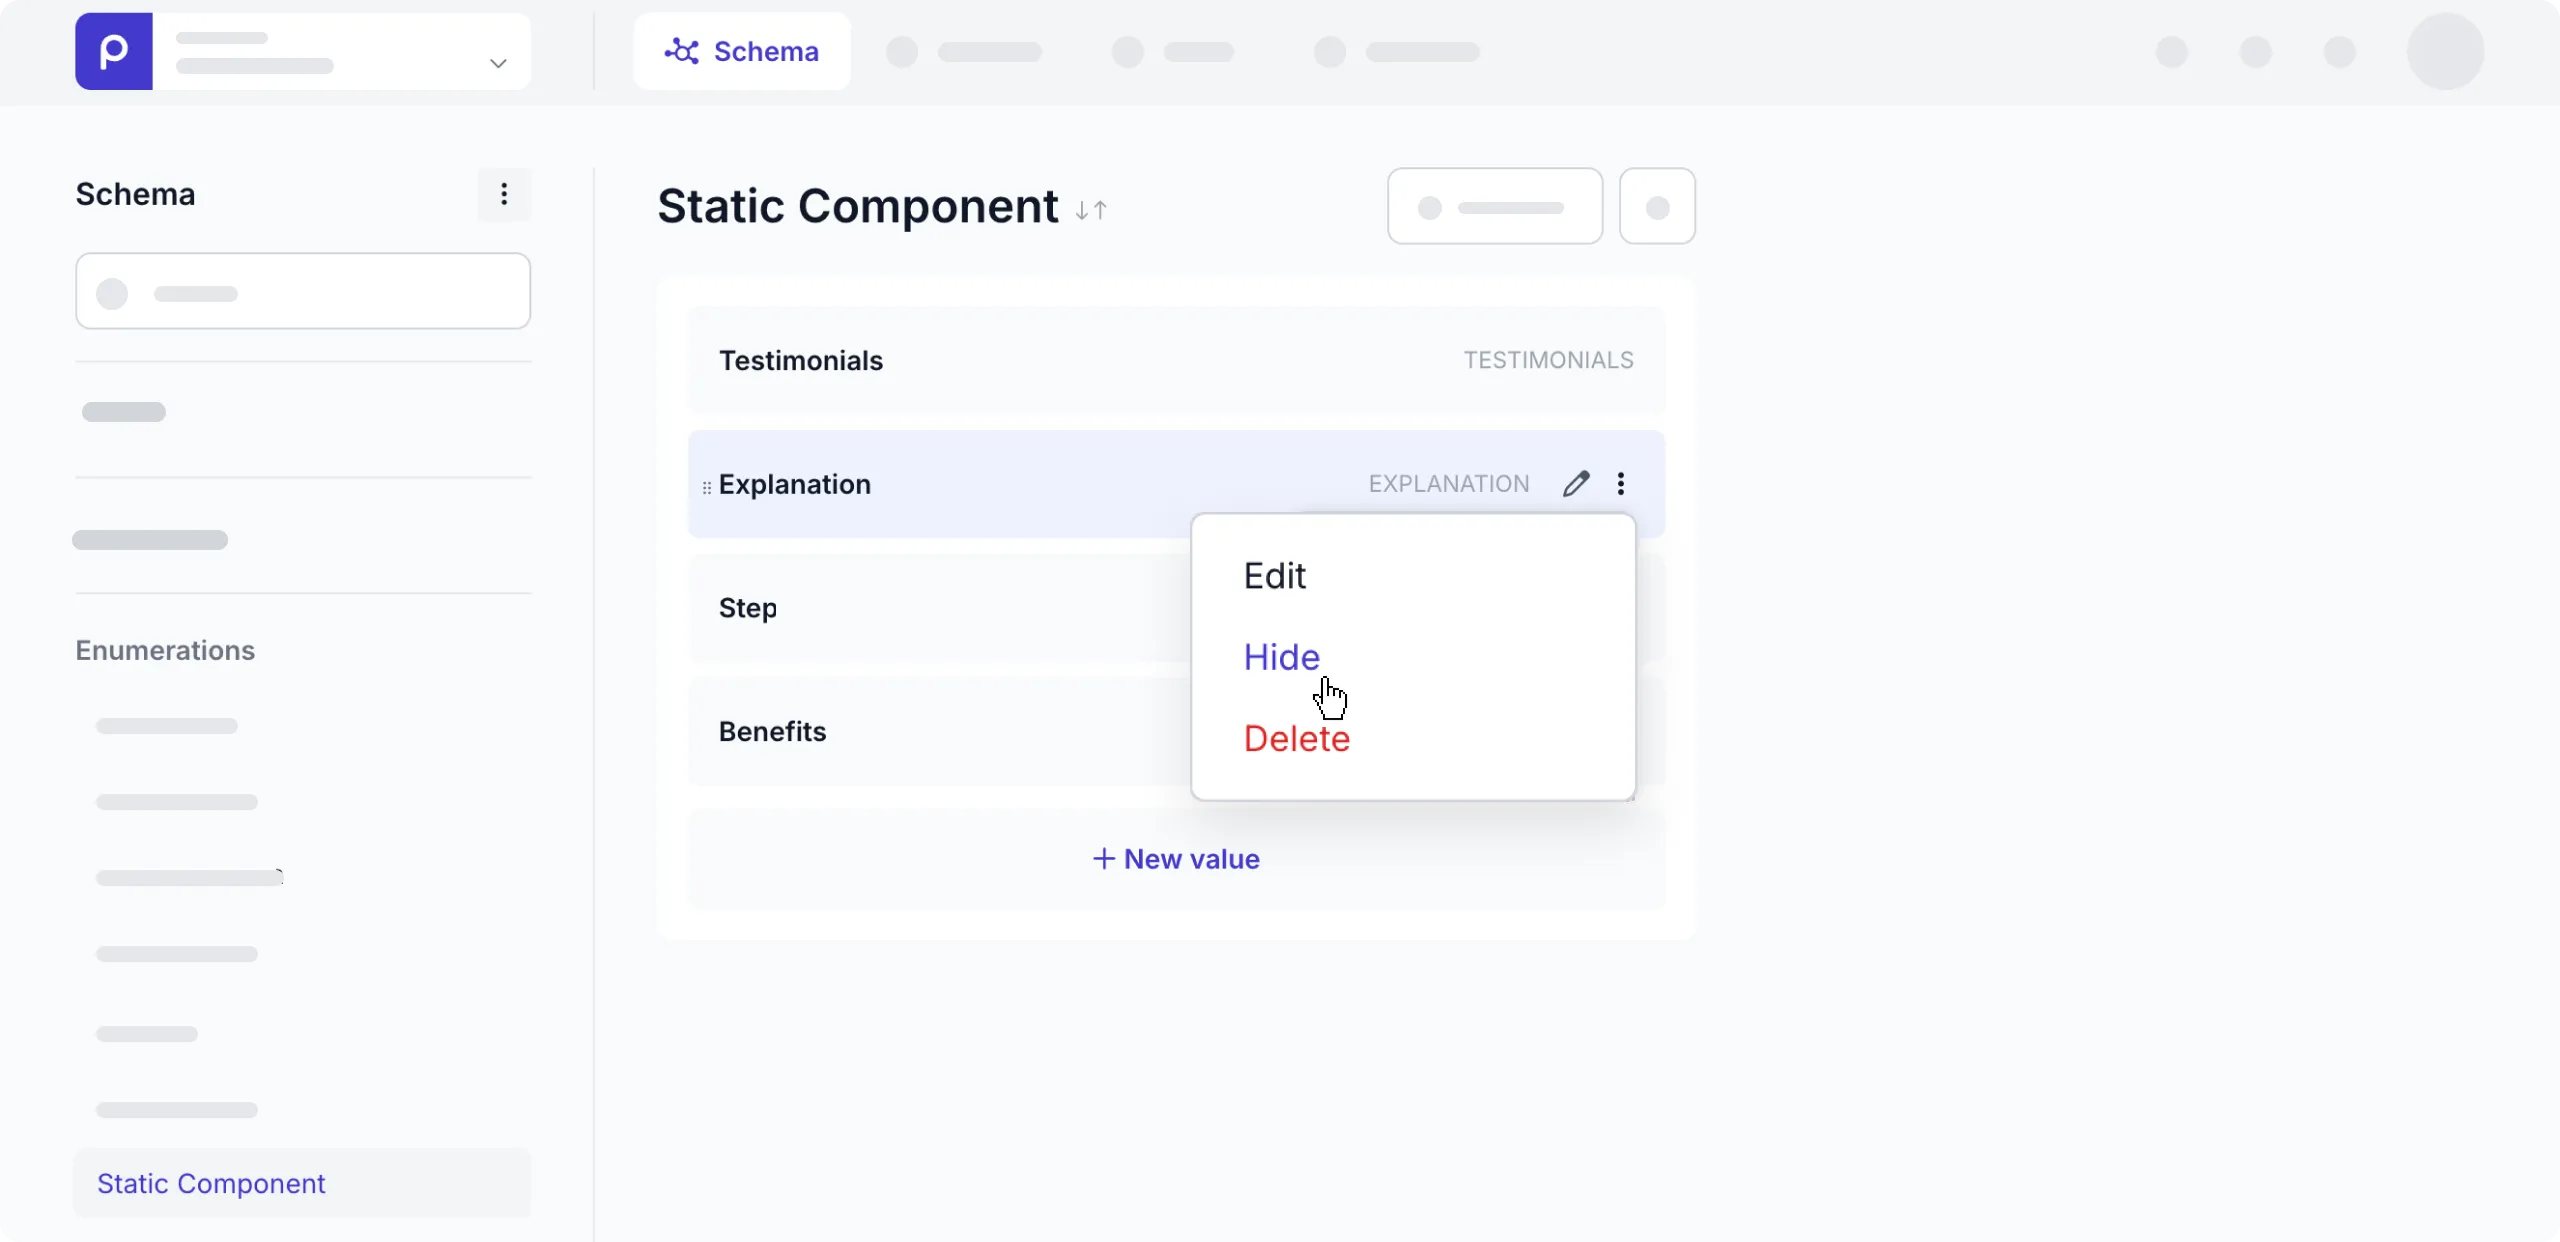Choose Edit from the context menu
Viewport: 2560px width, 1242px height.
click(x=1275, y=575)
